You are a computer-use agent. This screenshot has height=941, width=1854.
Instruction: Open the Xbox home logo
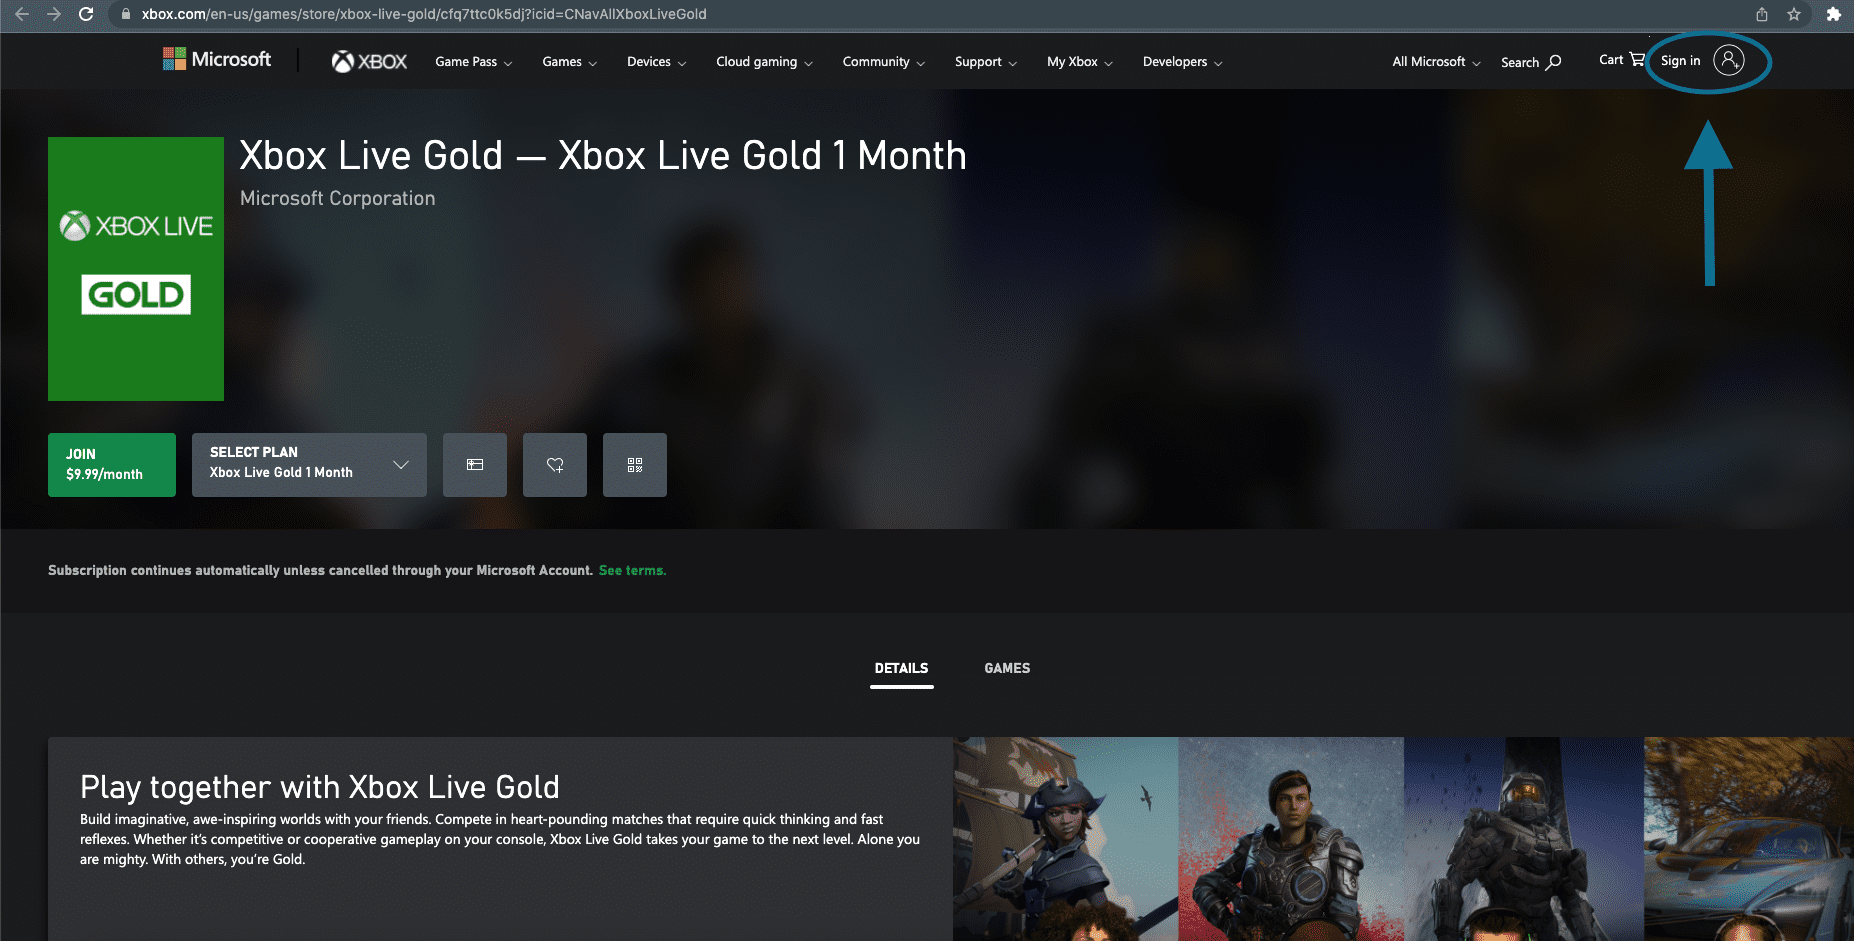click(x=369, y=61)
